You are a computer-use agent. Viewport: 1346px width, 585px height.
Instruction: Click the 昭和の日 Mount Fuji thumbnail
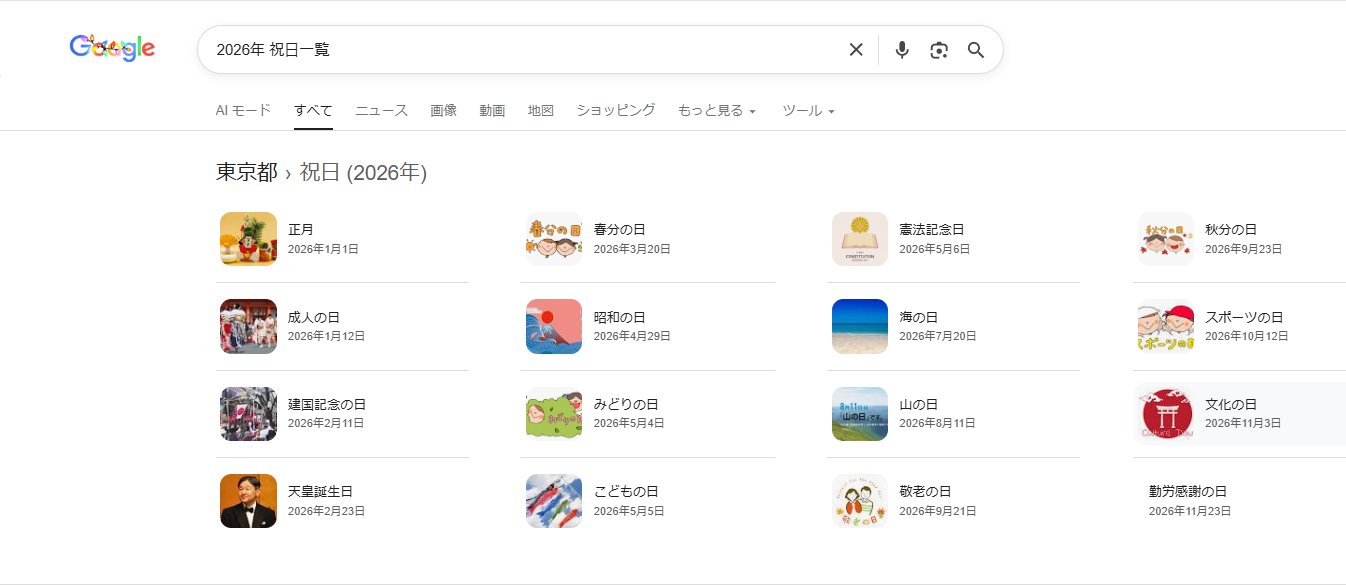(553, 326)
